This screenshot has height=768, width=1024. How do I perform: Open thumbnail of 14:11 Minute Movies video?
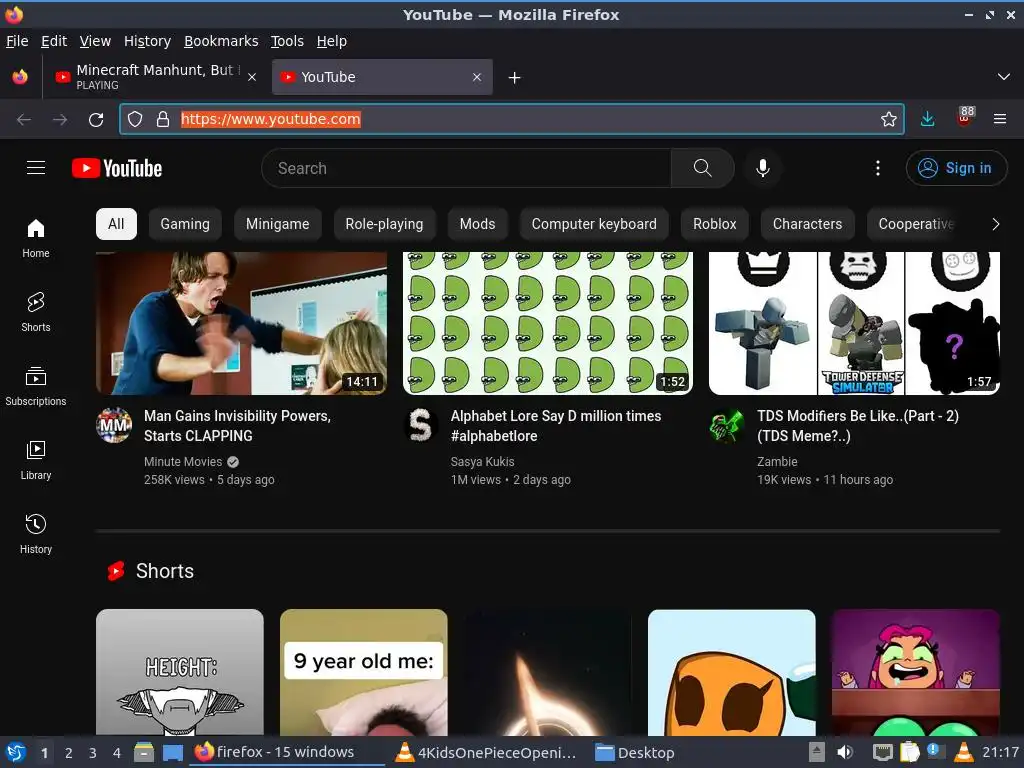coord(242,323)
